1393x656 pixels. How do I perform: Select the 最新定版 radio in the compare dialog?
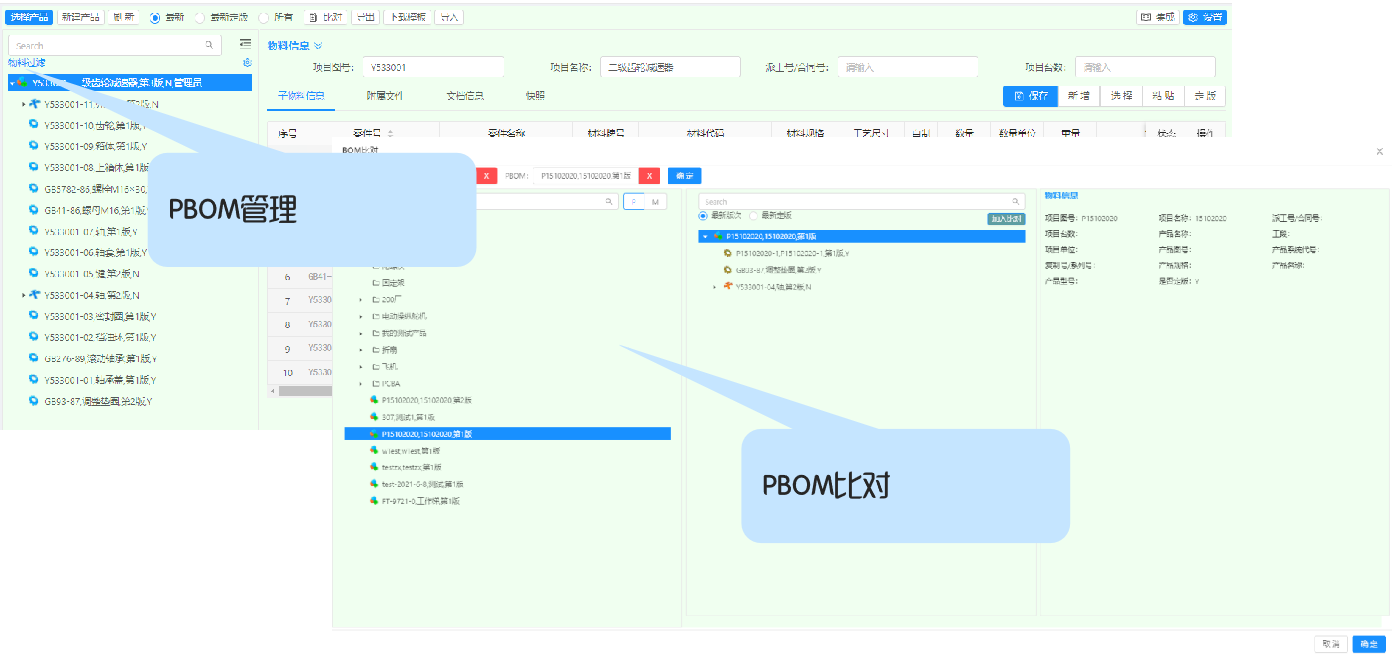pyautogui.click(x=755, y=215)
